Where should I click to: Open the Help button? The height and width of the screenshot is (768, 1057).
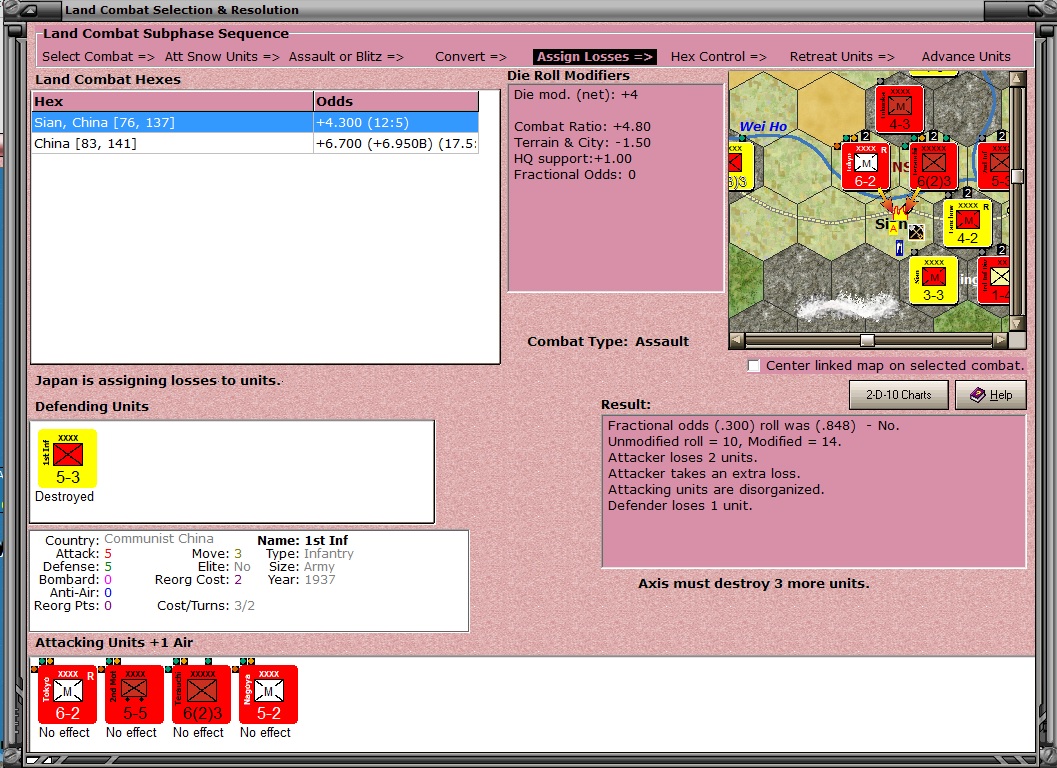point(991,395)
